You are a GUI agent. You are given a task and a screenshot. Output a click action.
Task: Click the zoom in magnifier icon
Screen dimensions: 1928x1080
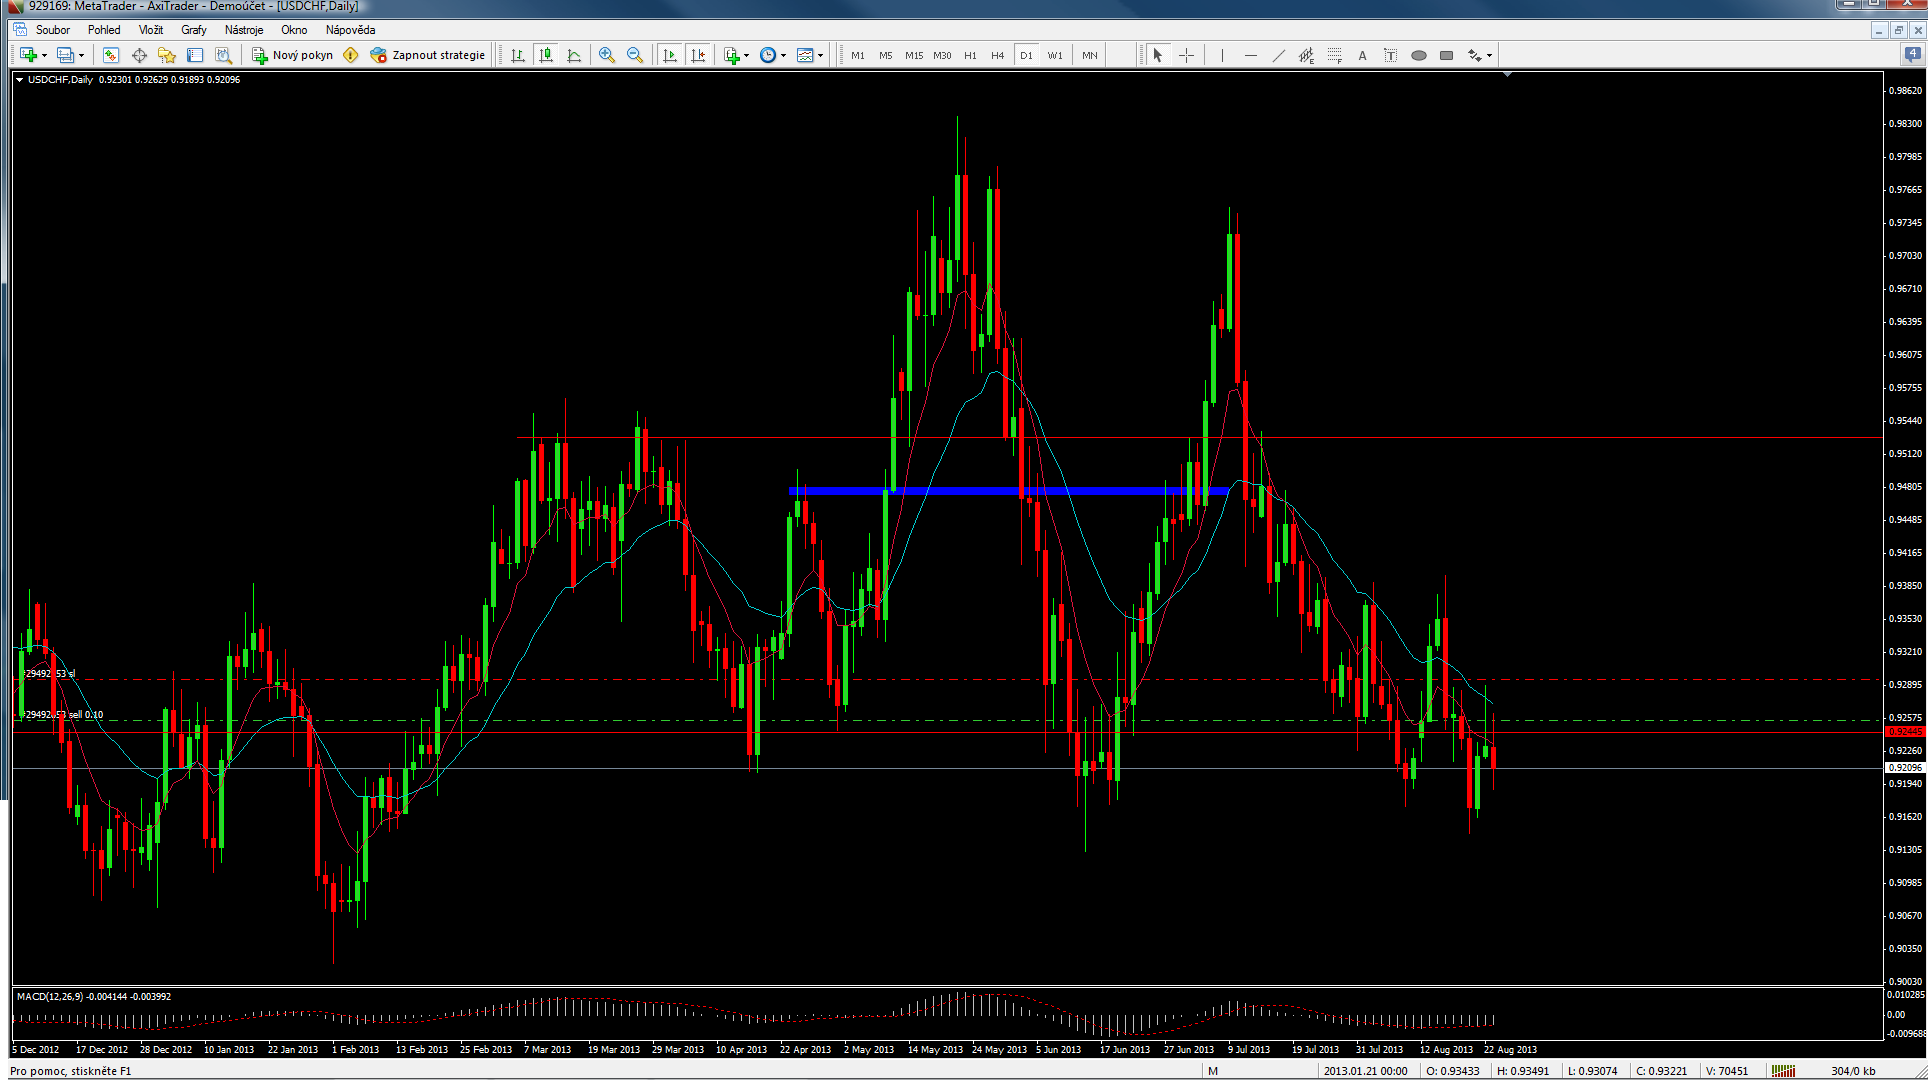[606, 55]
